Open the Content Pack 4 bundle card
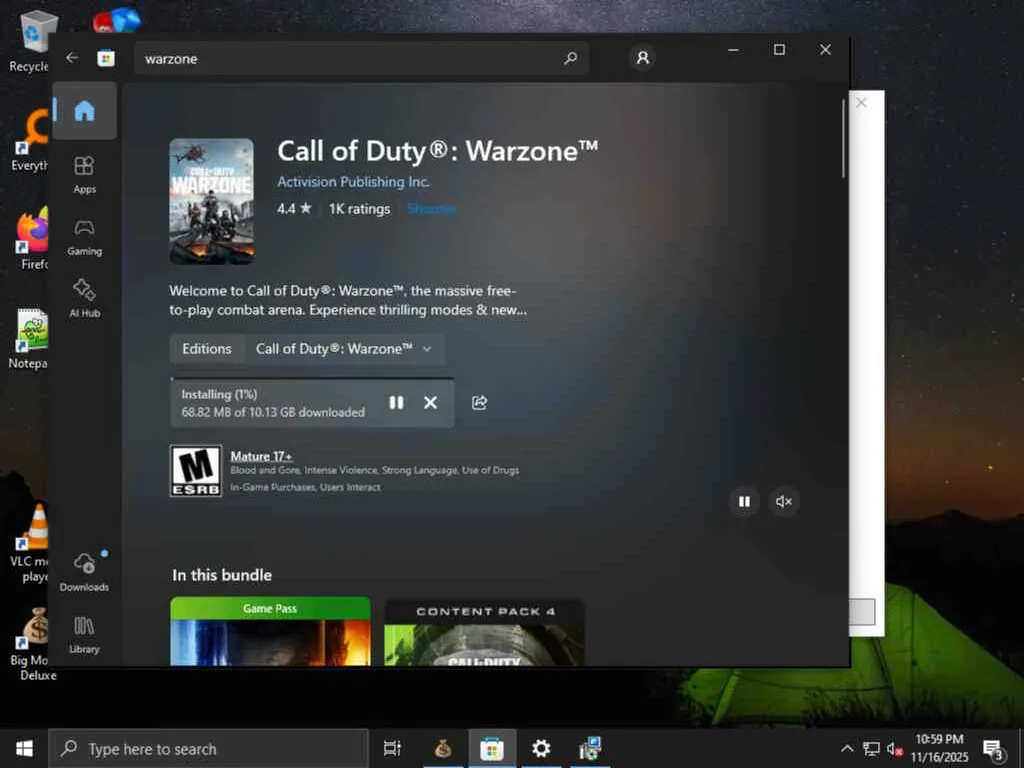Screen dimensions: 1024x768 [x=484, y=632]
